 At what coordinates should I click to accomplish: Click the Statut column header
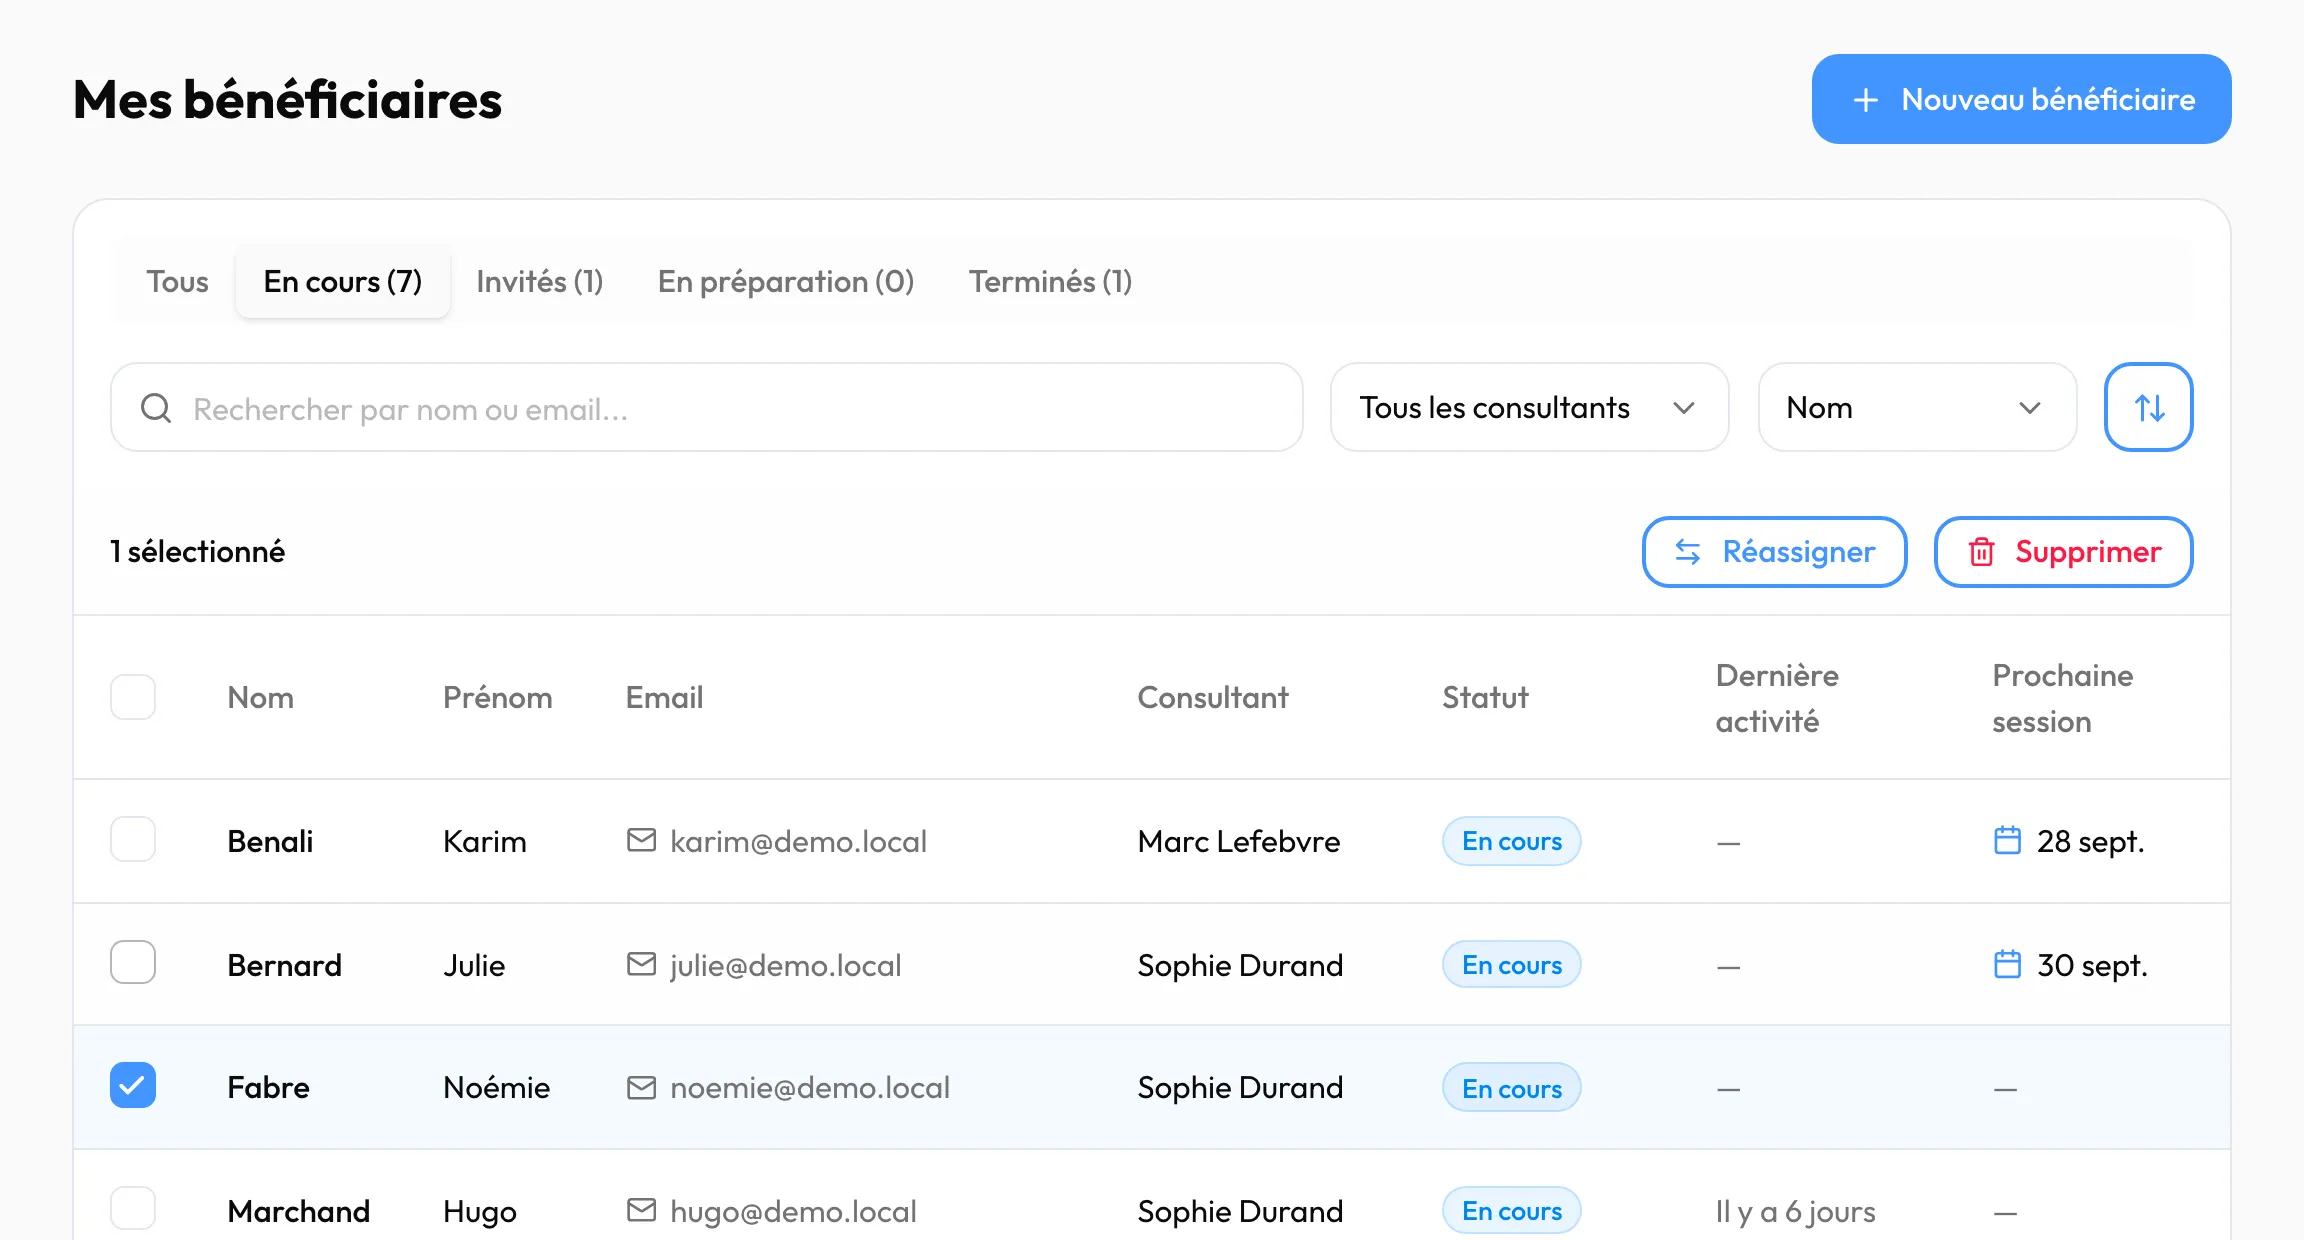coord(1485,697)
